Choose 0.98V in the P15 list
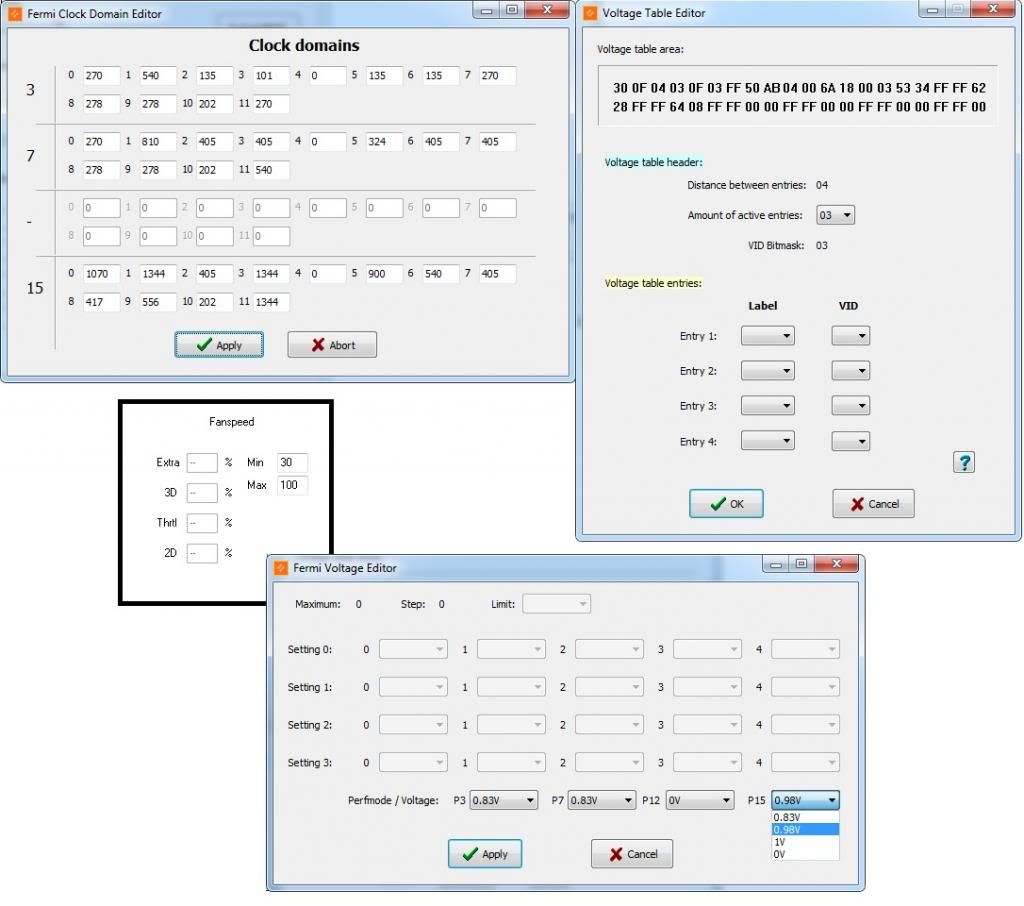The width and height of the screenshot is (1024, 906). pos(805,830)
